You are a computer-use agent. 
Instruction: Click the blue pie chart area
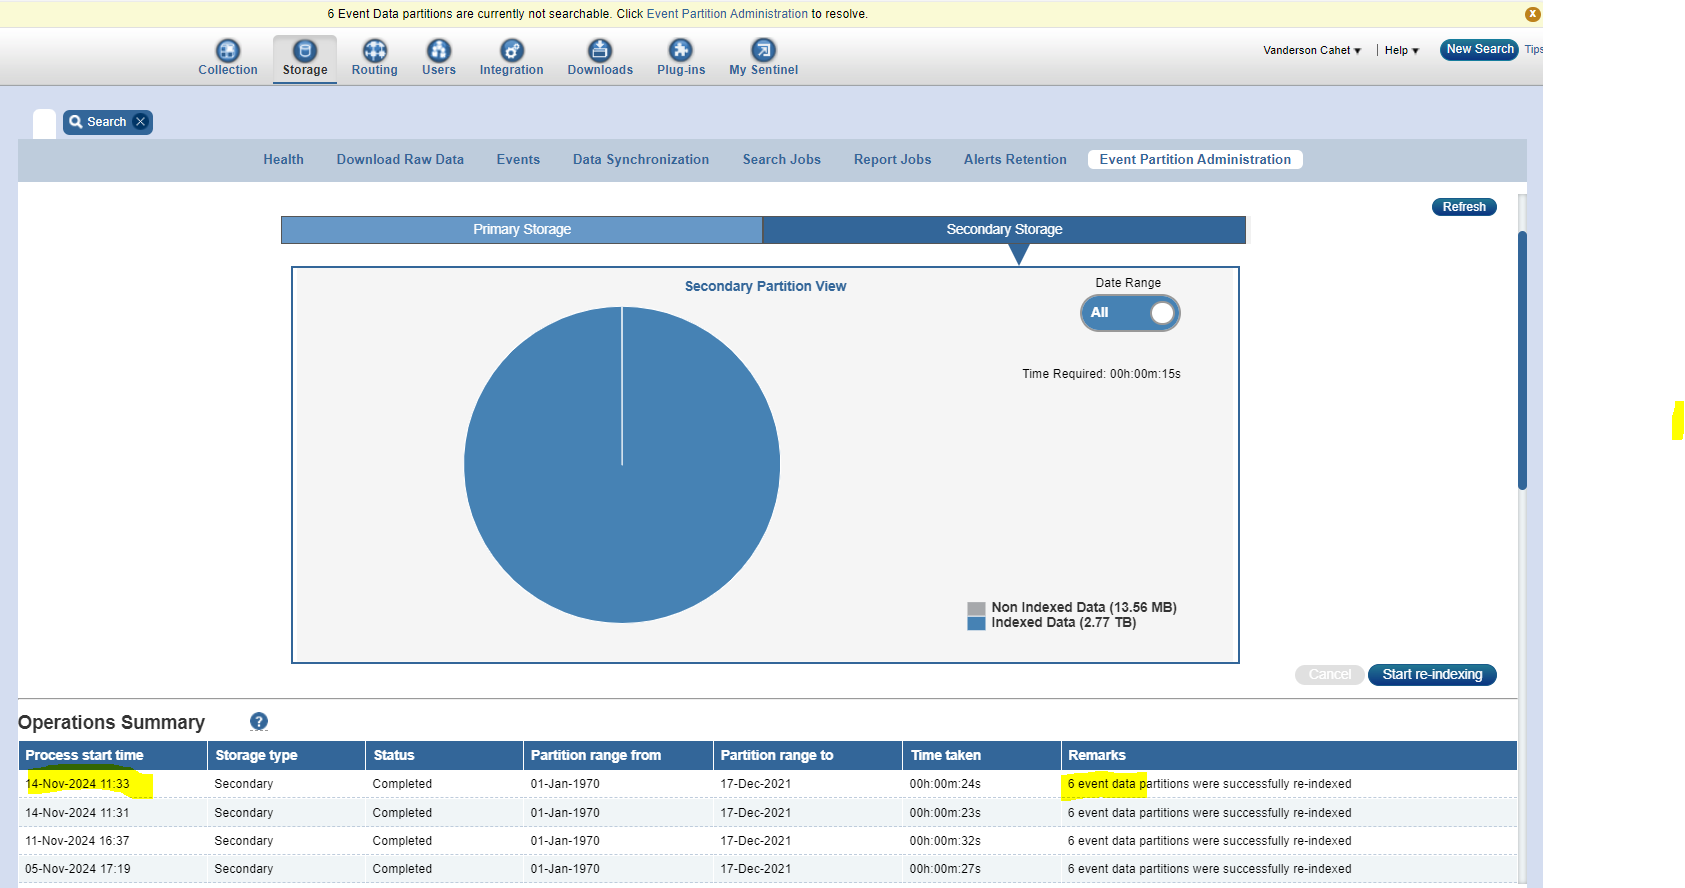tap(622, 465)
